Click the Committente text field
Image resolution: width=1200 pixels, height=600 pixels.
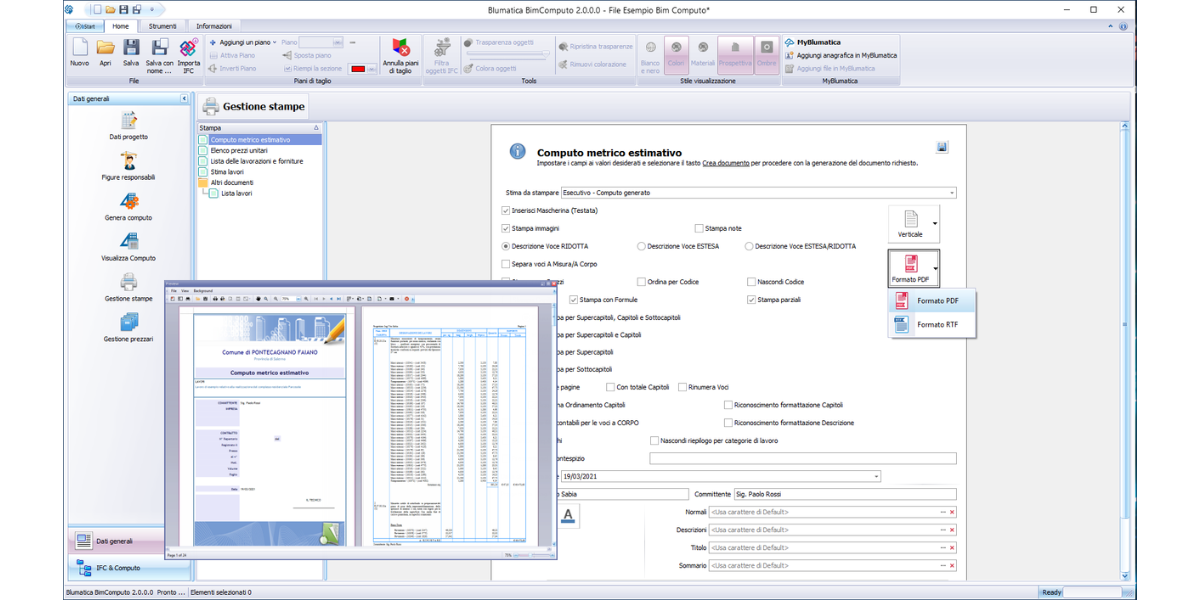(x=845, y=494)
